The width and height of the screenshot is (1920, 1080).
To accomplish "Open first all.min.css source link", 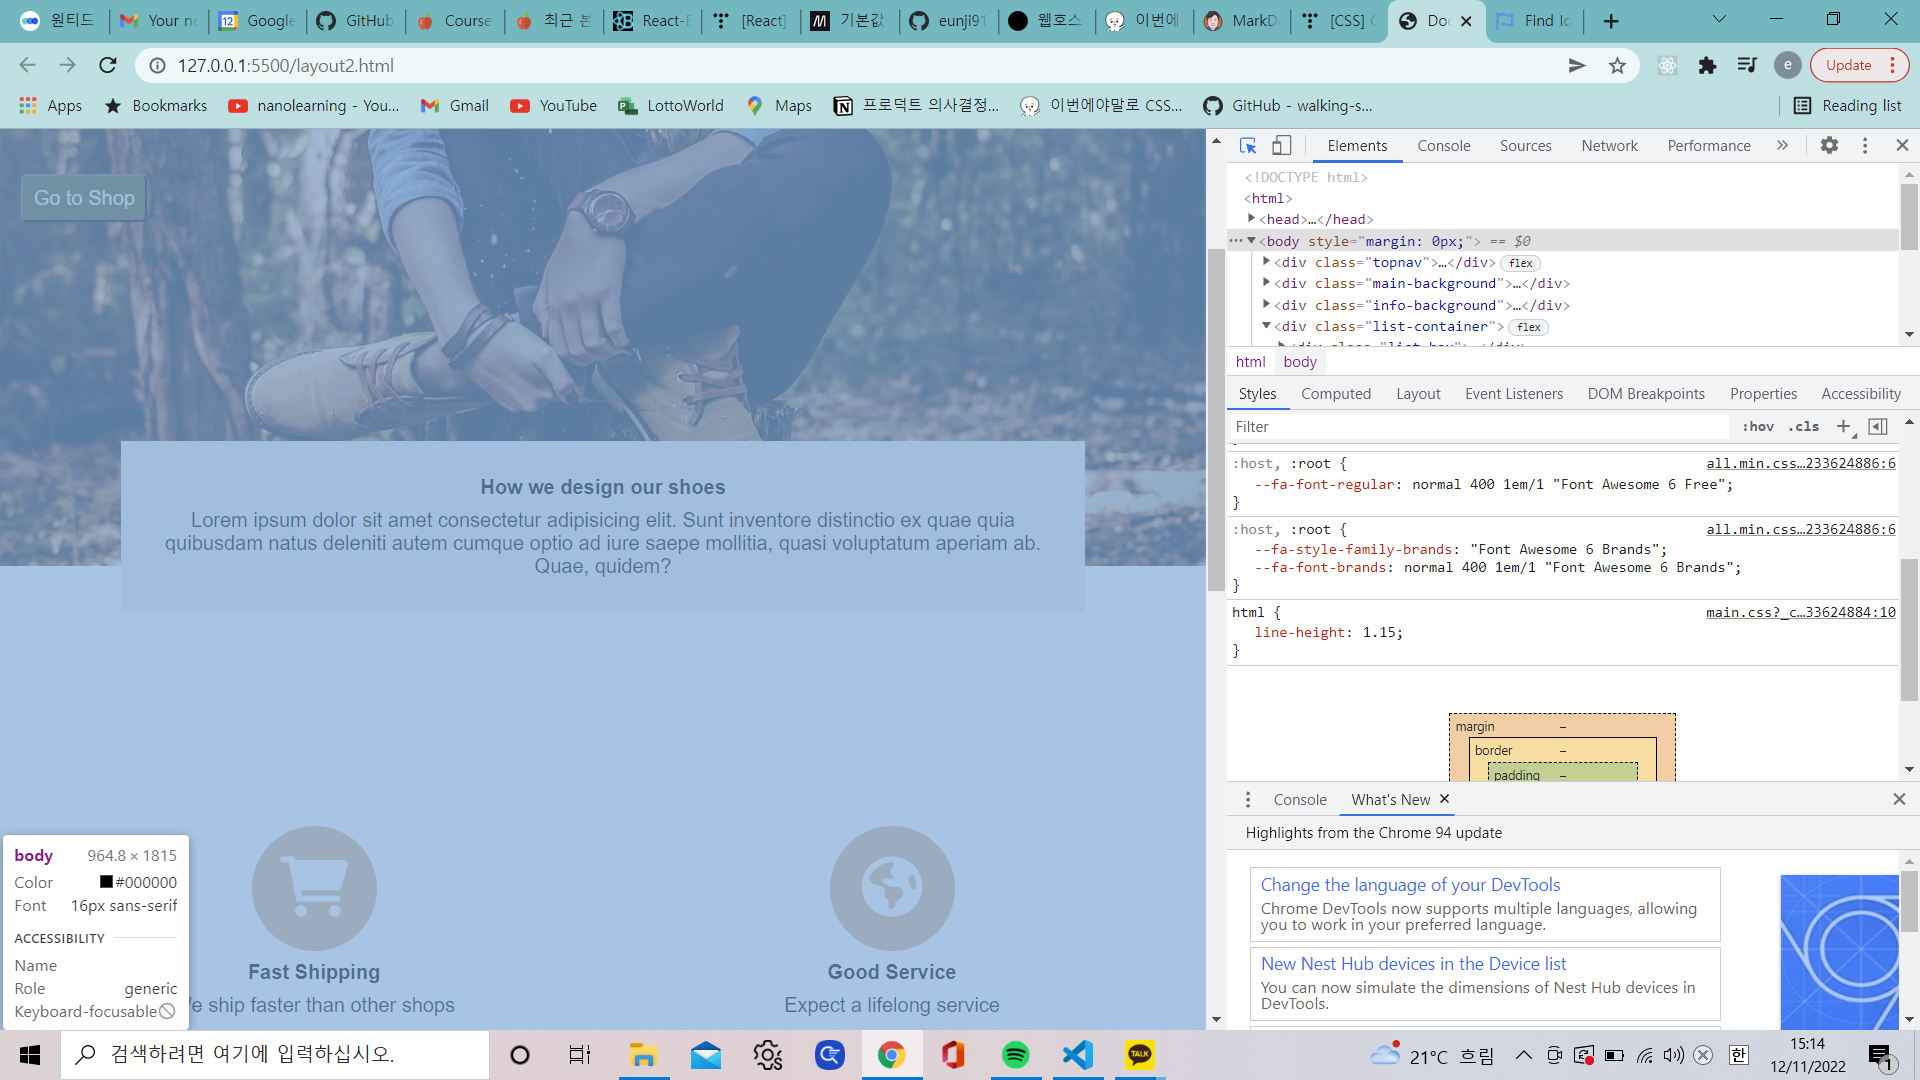I will [x=1800, y=463].
